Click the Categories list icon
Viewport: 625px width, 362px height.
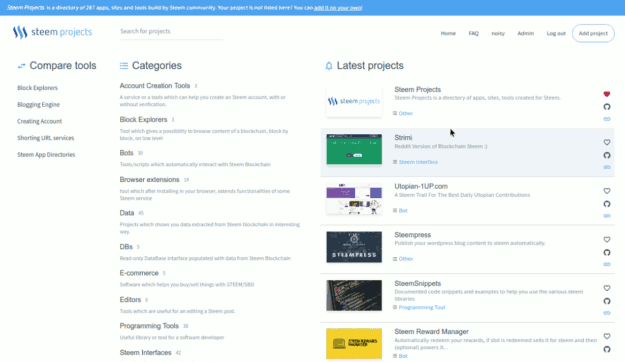coord(124,66)
